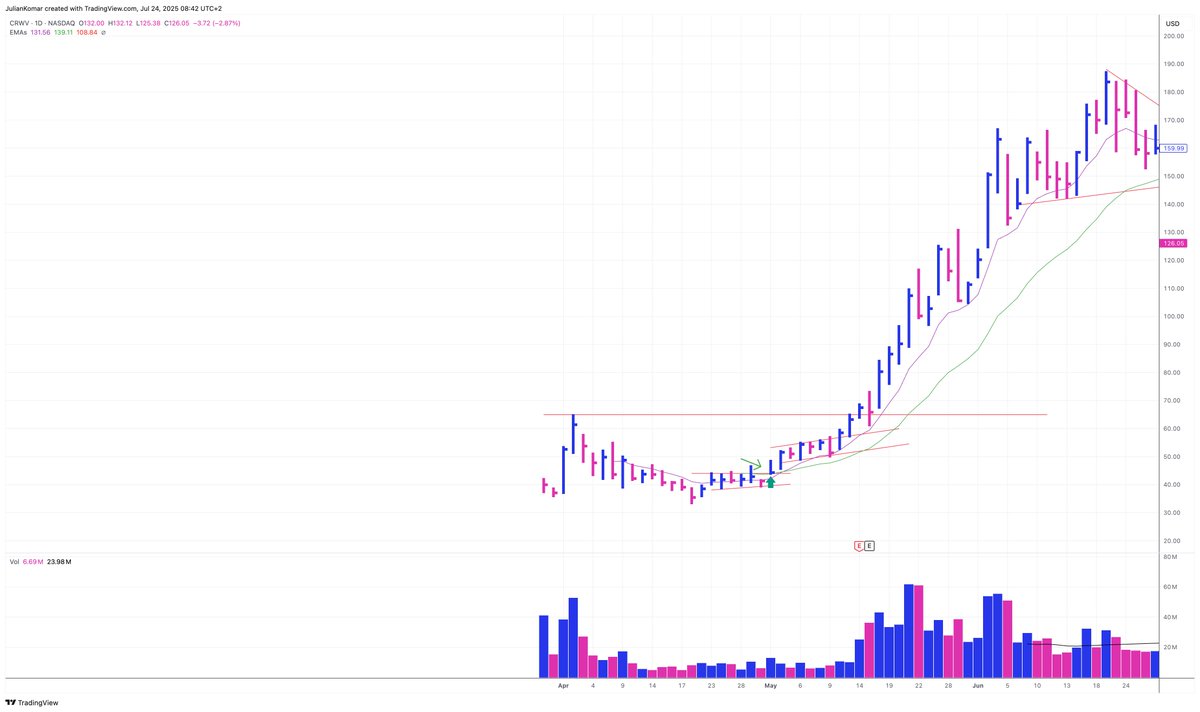Click the 150.00 price axis label
This screenshot has height=712, width=1200.
1174,176
